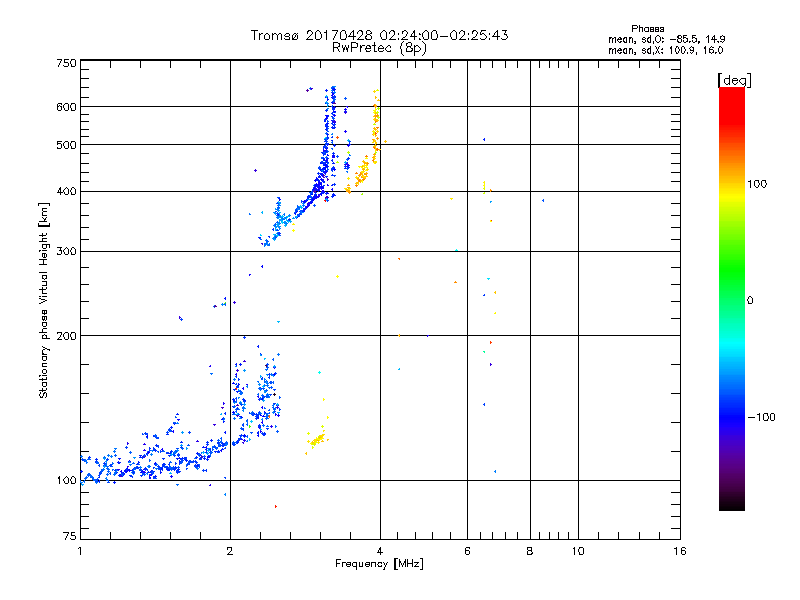This screenshot has width=800, height=600.
Task: Click the '200' y-axis tick label
Action: tap(66, 336)
